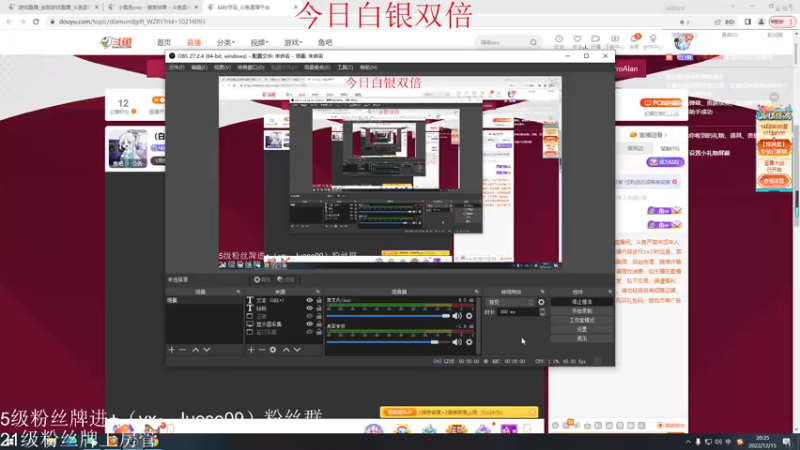Adjust the 时长 300 ms duration stepper
This screenshot has width=800, height=450.
point(542,312)
